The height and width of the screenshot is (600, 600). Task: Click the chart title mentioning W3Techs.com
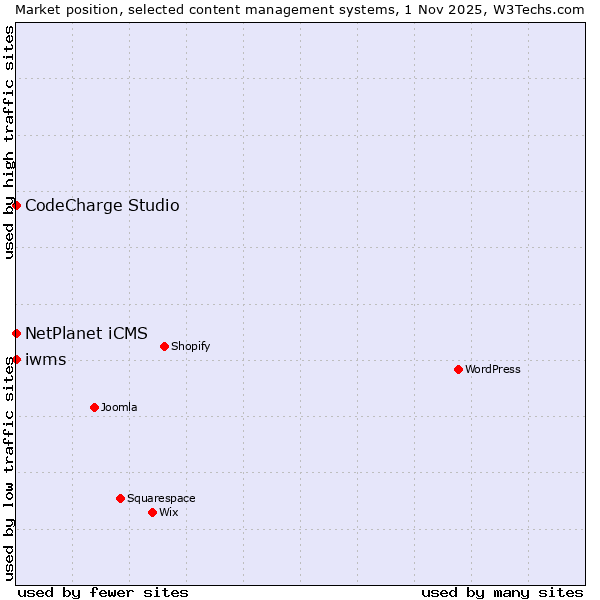(x=300, y=9)
